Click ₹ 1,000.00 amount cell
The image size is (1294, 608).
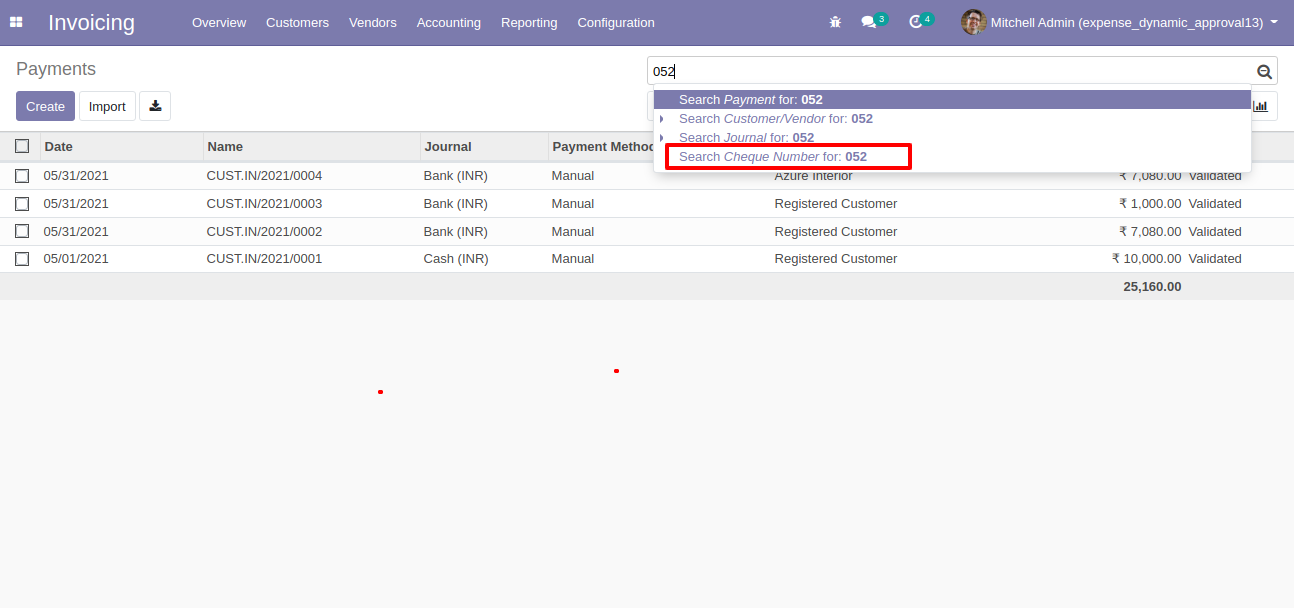point(1150,204)
